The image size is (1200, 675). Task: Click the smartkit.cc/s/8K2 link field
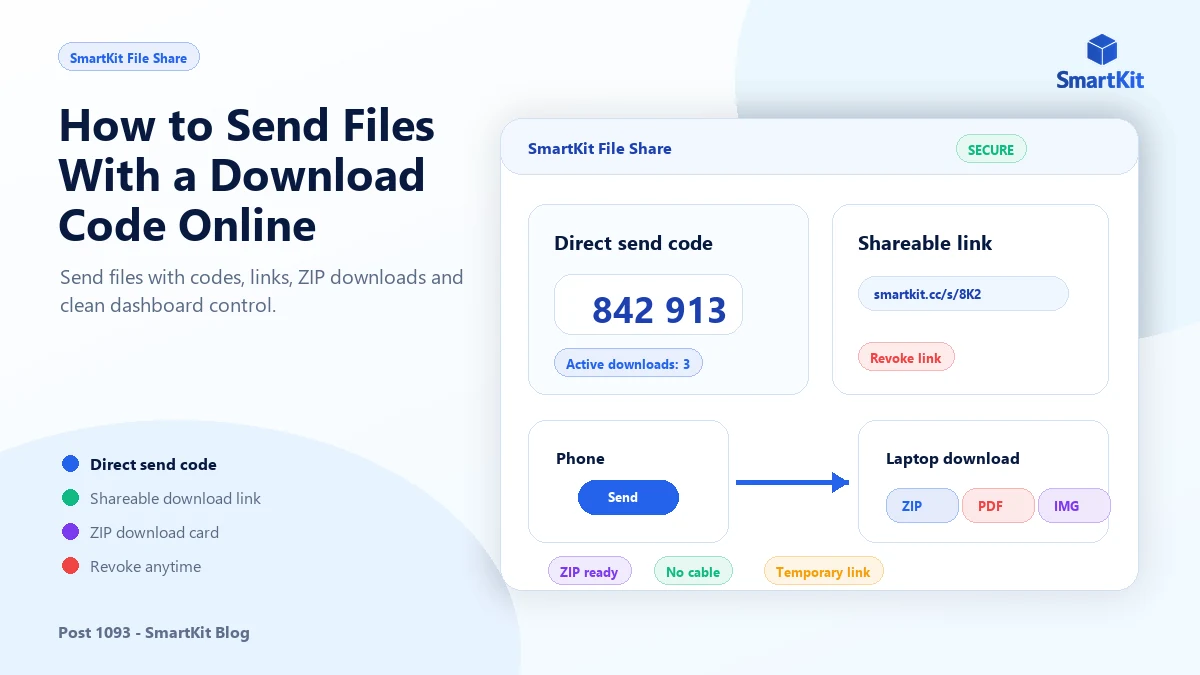point(963,294)
